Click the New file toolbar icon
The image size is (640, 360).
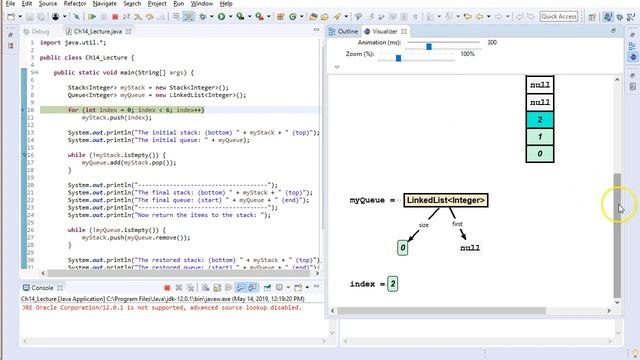11,17
